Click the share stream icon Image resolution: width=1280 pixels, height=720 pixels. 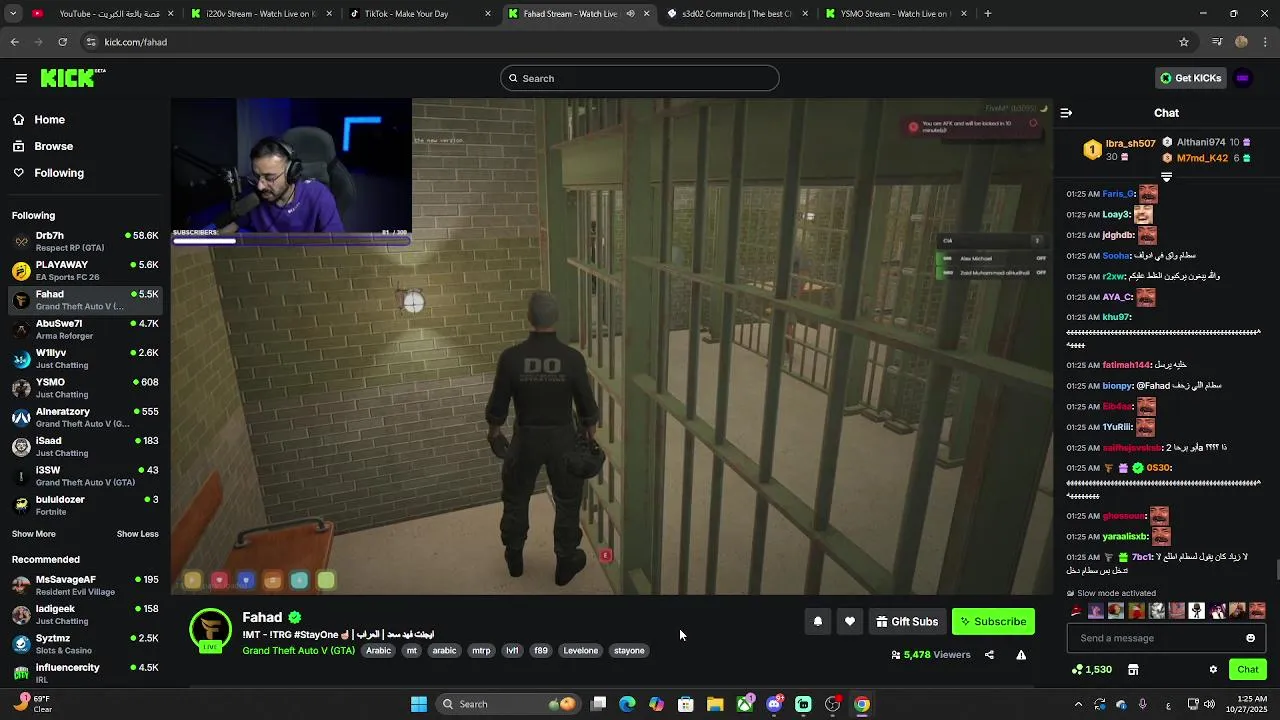click(989, 655)
